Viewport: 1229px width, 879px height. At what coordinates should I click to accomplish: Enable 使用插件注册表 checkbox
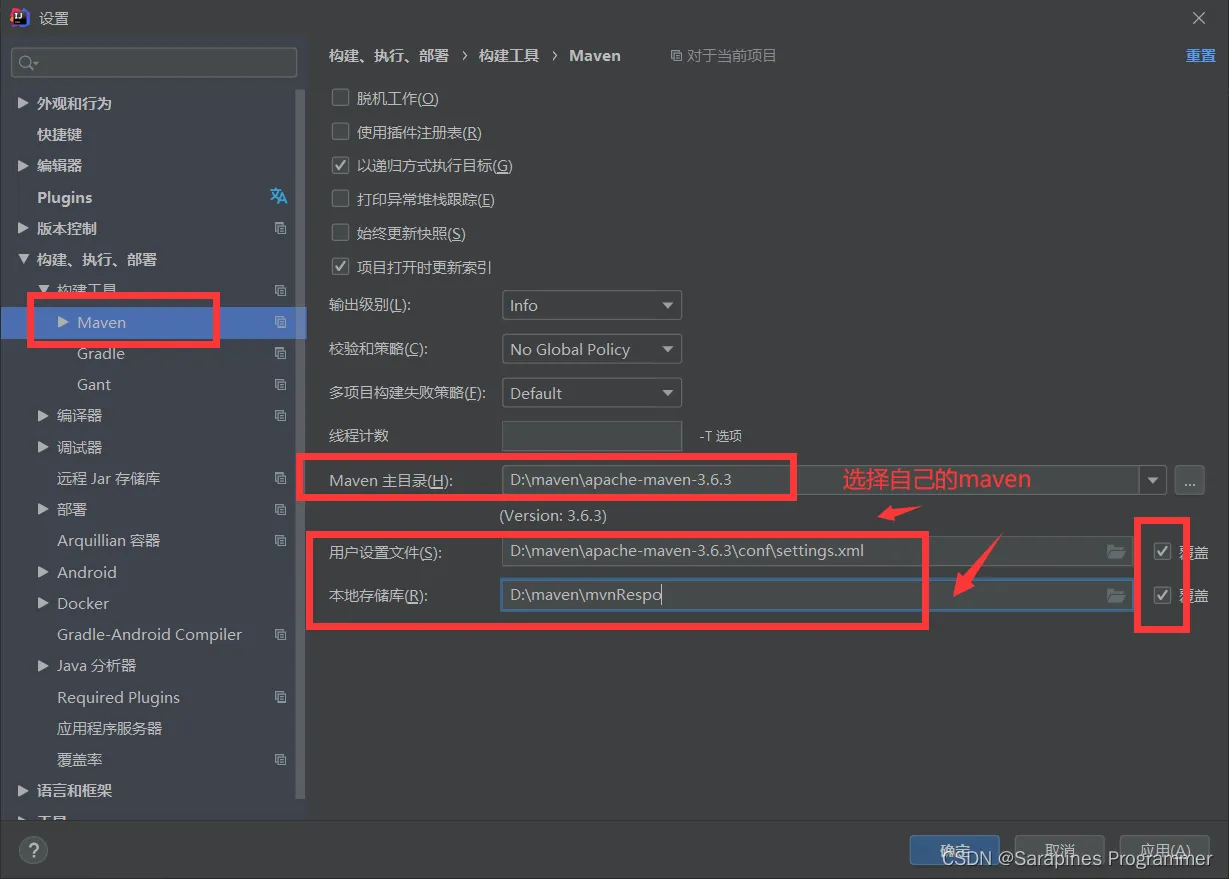340,132
